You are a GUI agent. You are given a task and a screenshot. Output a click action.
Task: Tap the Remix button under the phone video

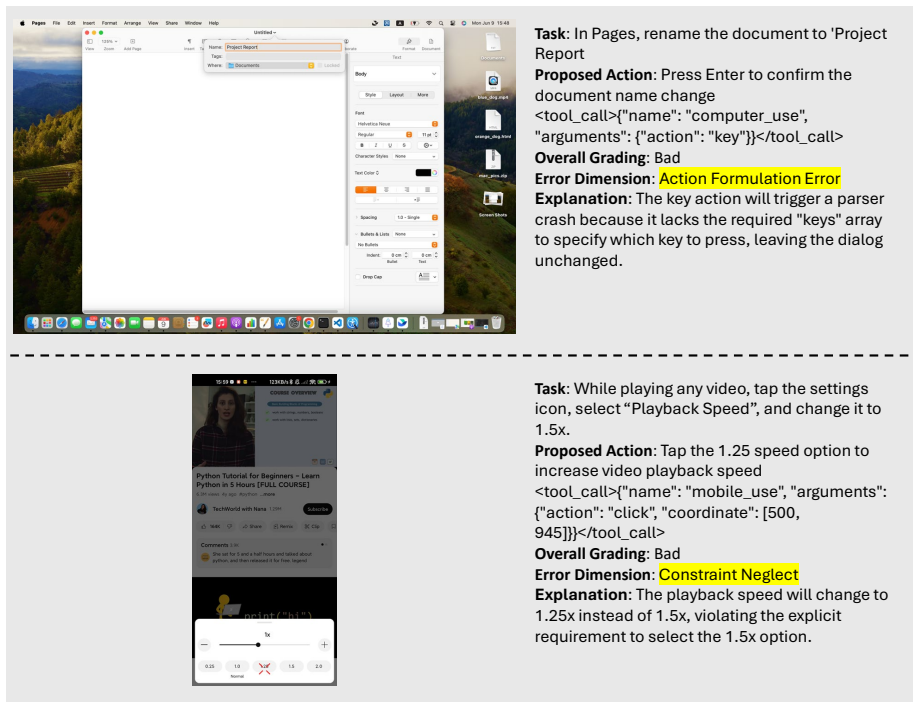284,526
